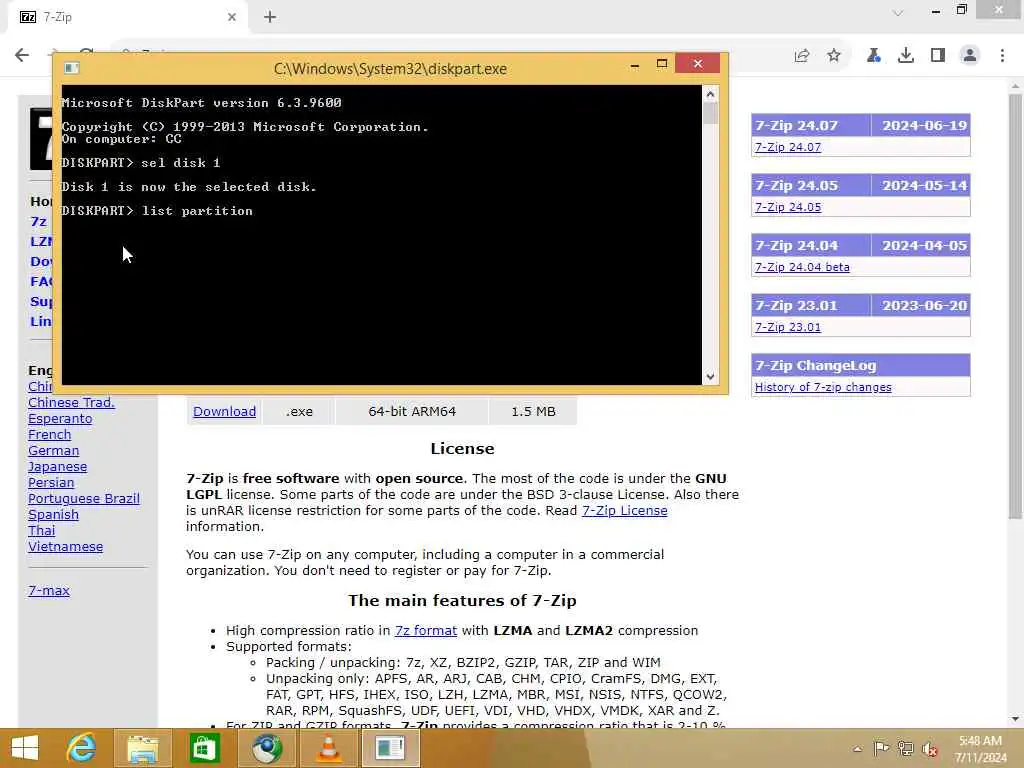Switch language to Thai
Viewport: 1024px width, 768px height.
pyautogui.click(x=41, y=530)
